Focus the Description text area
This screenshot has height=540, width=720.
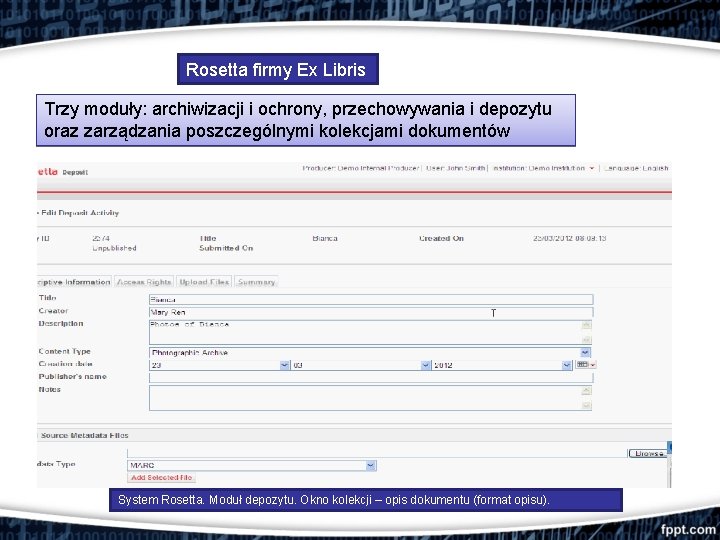(370, 332)
